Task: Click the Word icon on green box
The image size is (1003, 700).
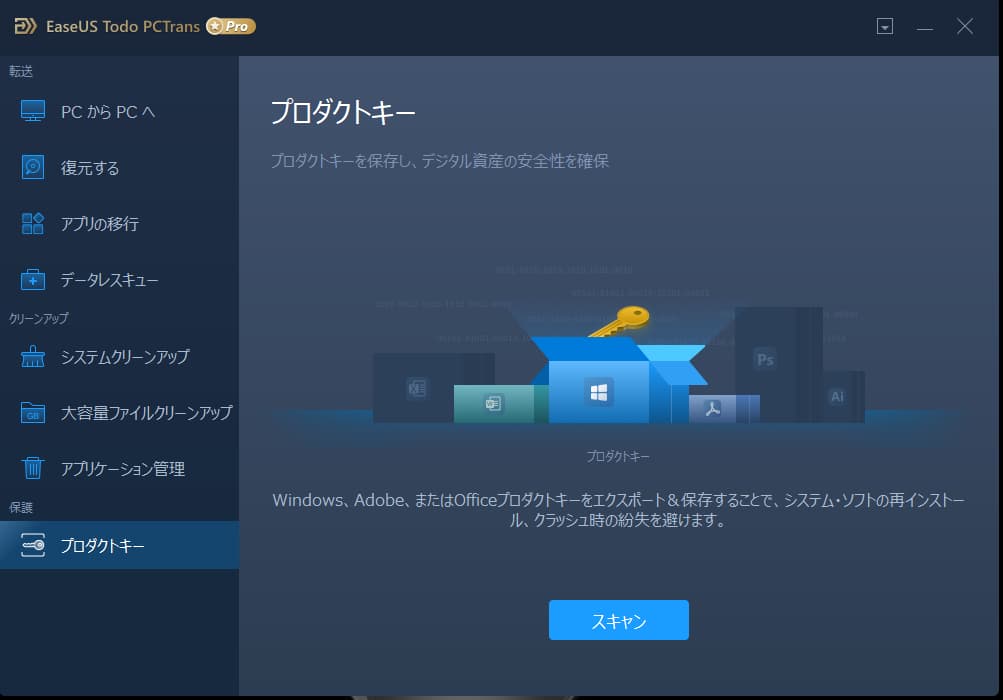Action: (493, 404)
